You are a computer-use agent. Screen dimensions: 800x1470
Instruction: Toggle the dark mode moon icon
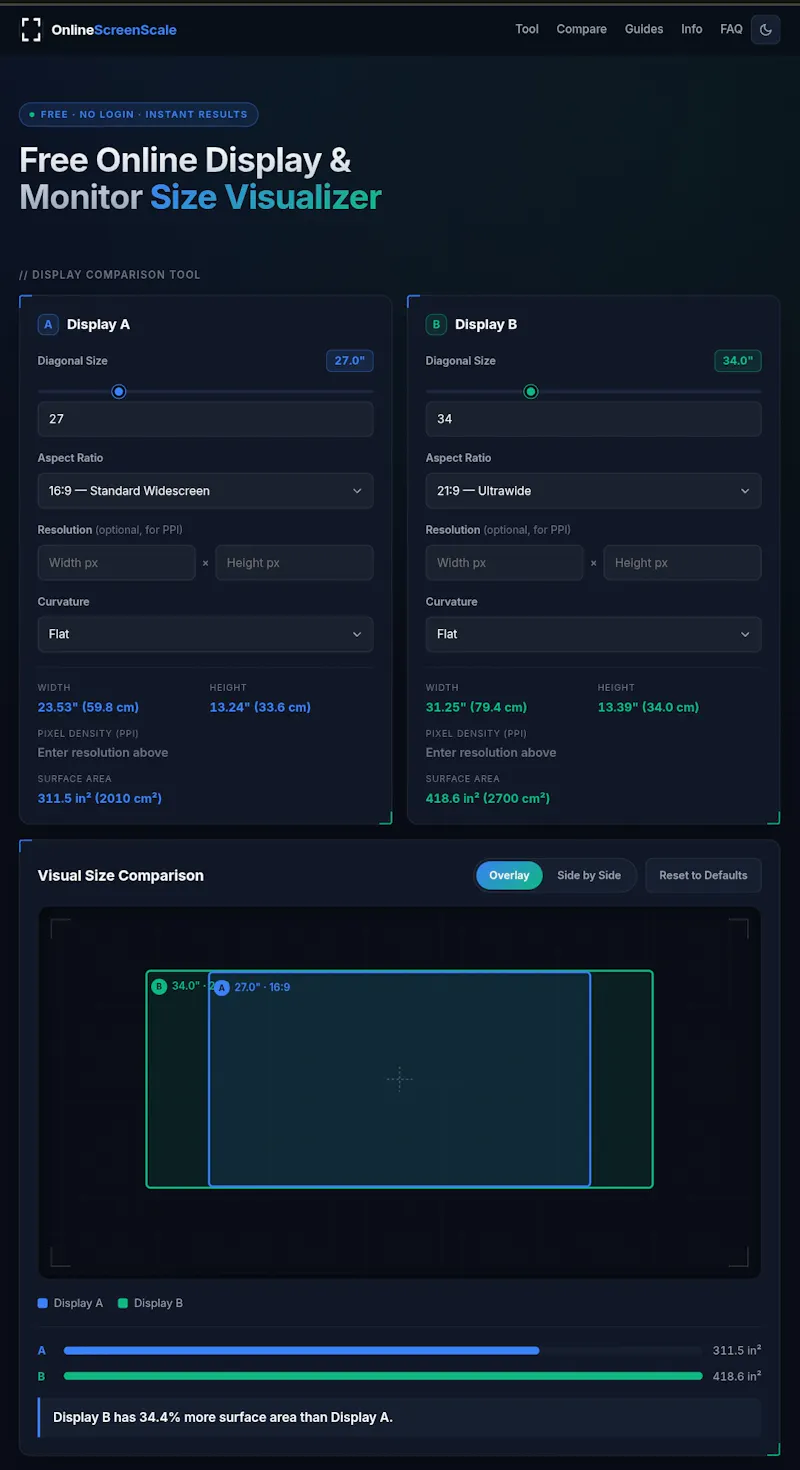(766, 30)
